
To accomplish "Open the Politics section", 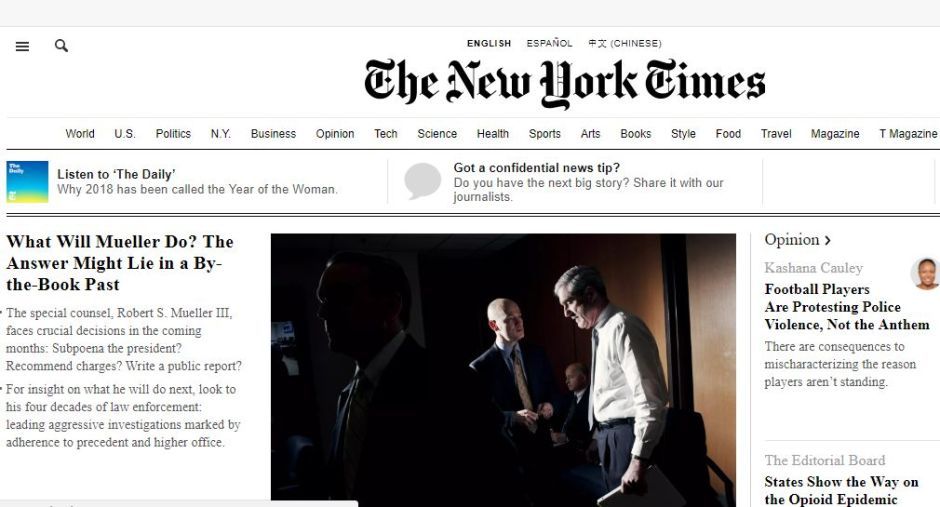I will [x=173, y=134].
